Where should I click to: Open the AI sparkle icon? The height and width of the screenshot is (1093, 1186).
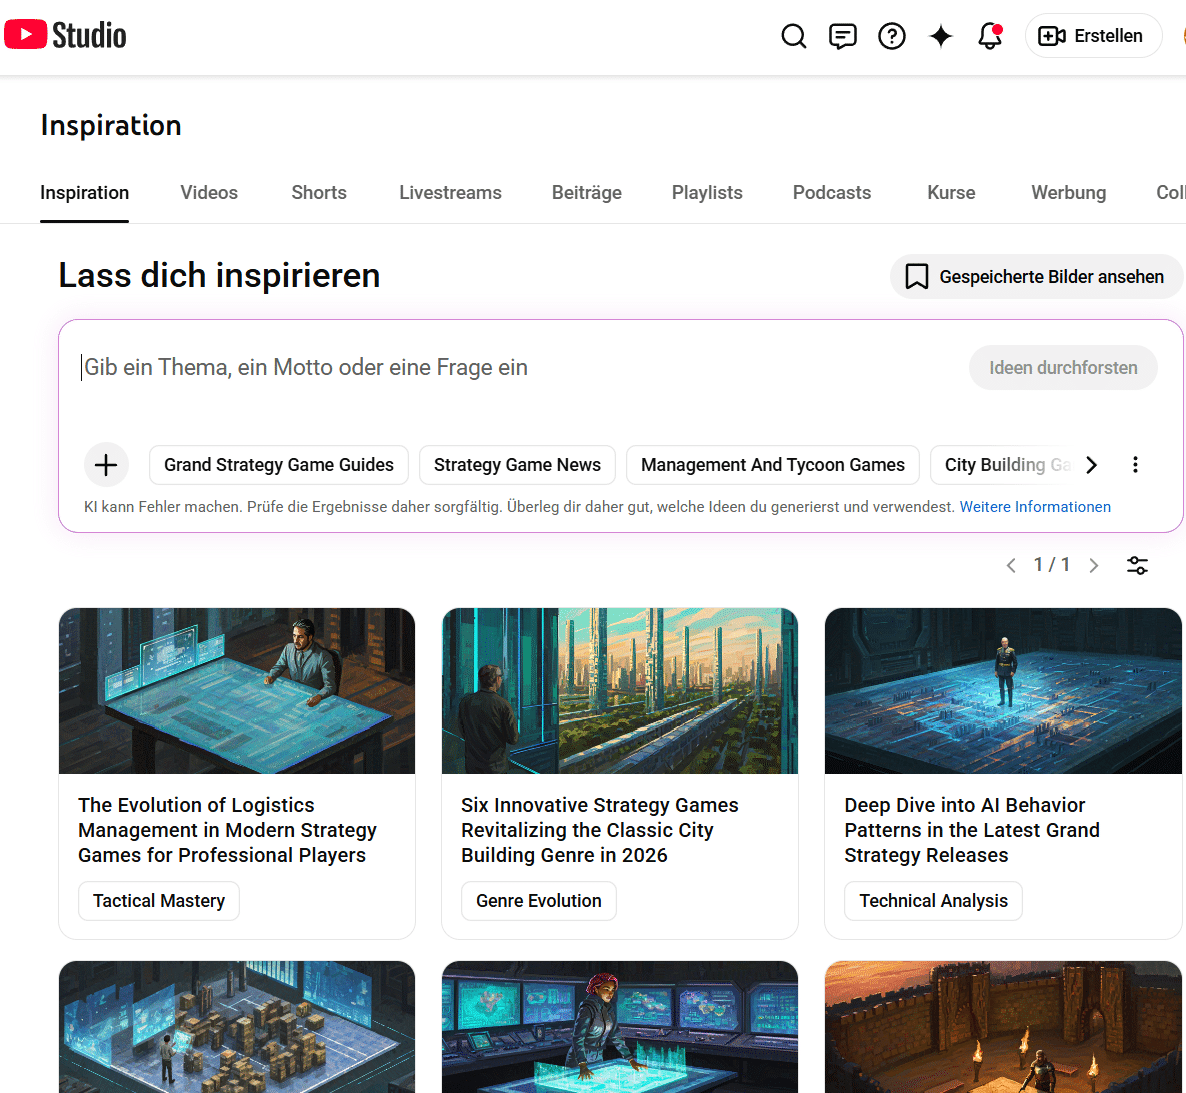(x=940, y=37)
